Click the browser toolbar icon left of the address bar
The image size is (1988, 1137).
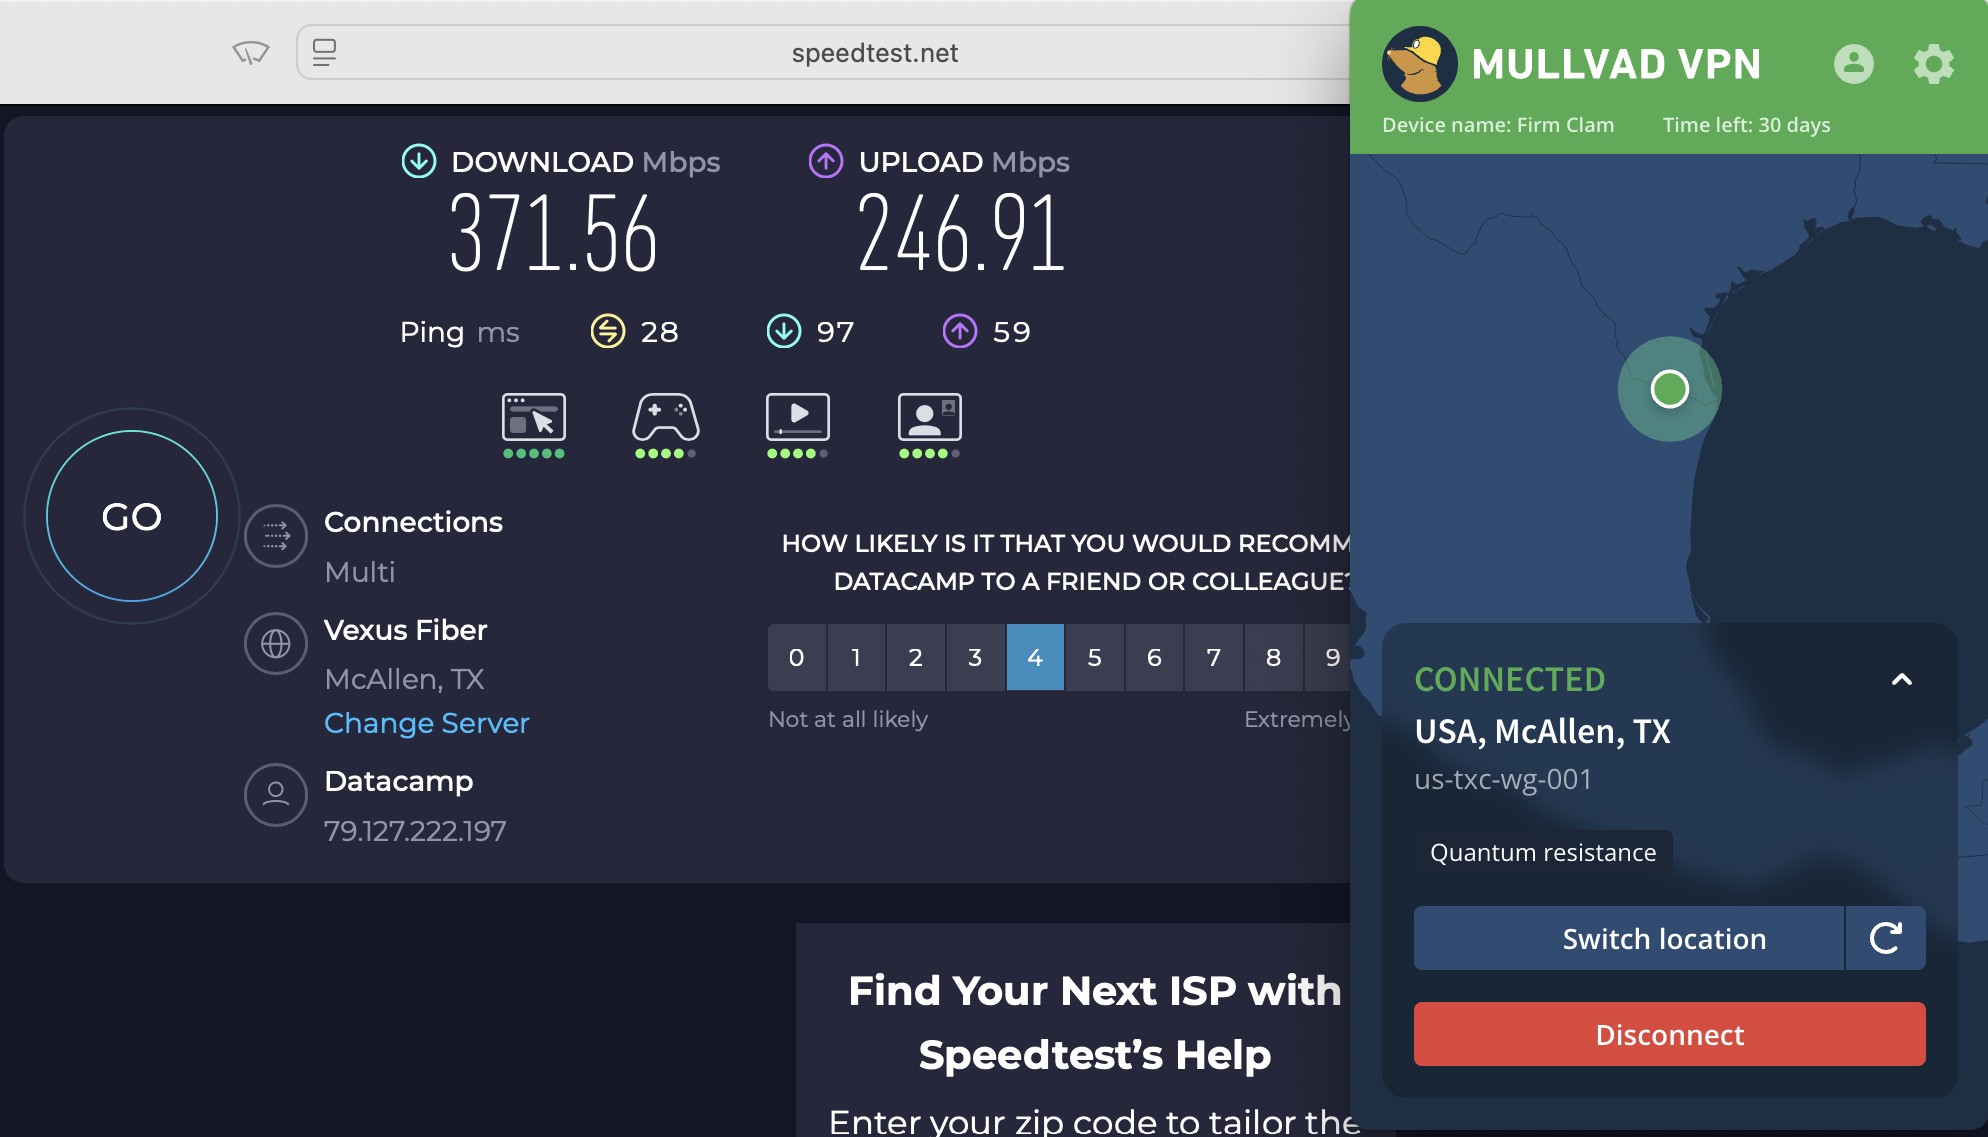251,52
